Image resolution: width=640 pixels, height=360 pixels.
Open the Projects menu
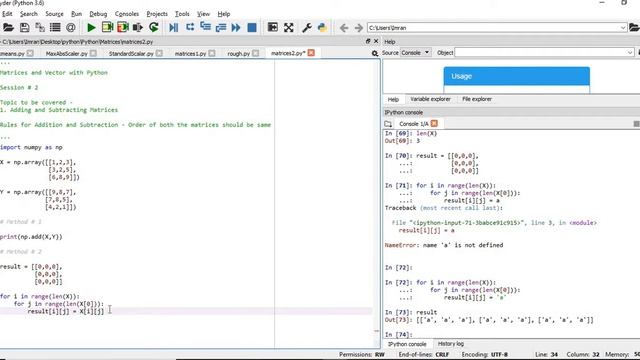click(x=157, y=14)
